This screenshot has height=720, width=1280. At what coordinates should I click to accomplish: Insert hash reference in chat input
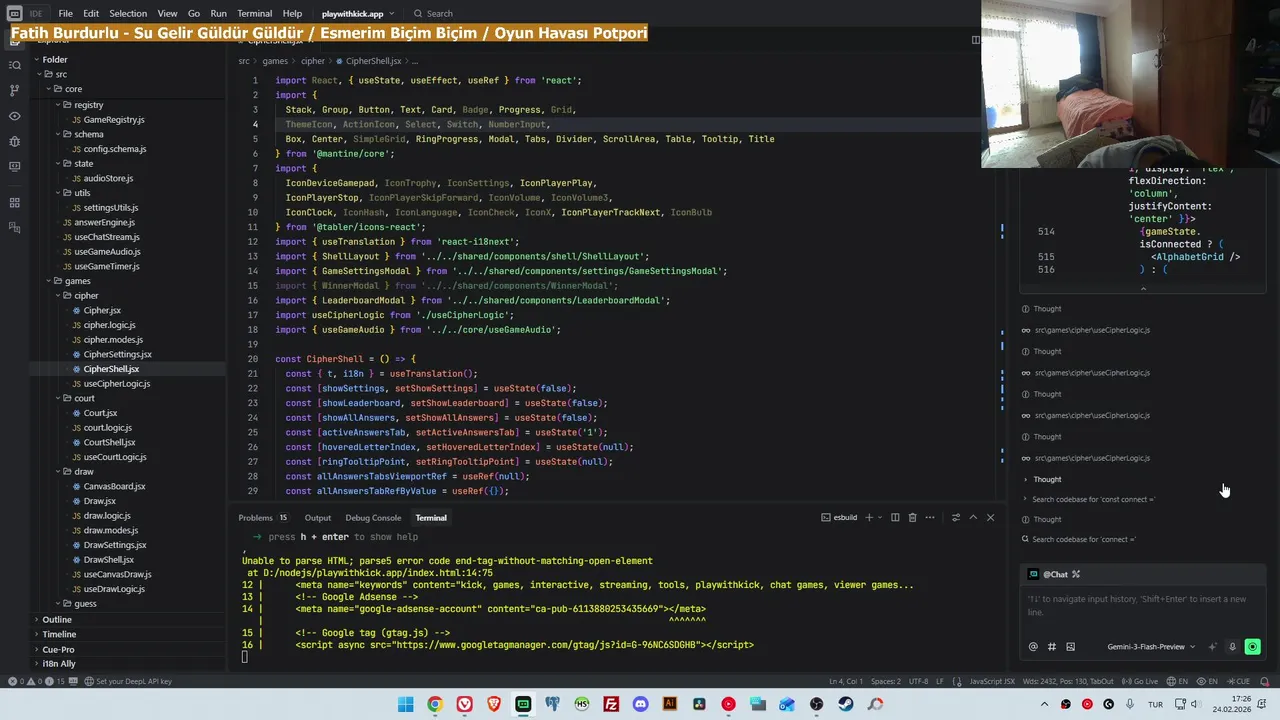(x=1052, y=647)
